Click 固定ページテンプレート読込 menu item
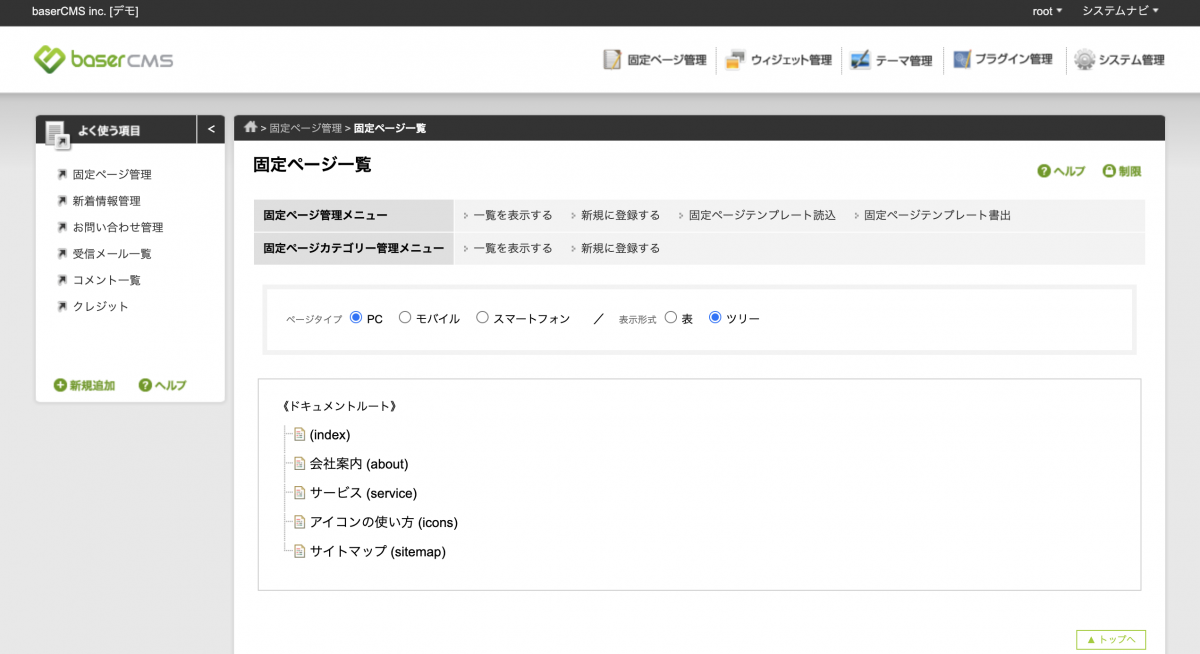 coord(761,215)
